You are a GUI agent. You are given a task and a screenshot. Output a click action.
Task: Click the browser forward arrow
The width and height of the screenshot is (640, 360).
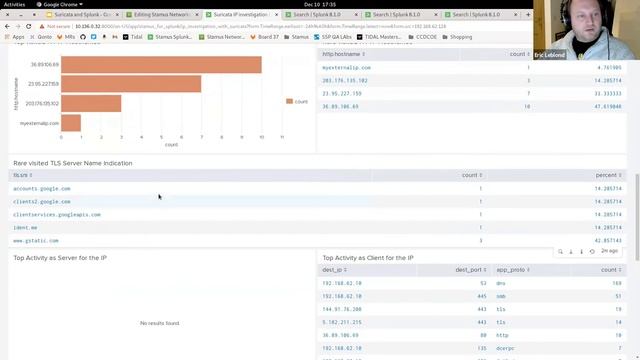pos(18,26)
